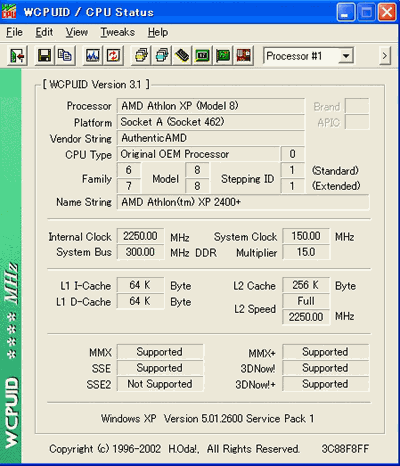The image size is (400, 466).
Task: Close the WCPUID window
Action: tap(387, 12)
